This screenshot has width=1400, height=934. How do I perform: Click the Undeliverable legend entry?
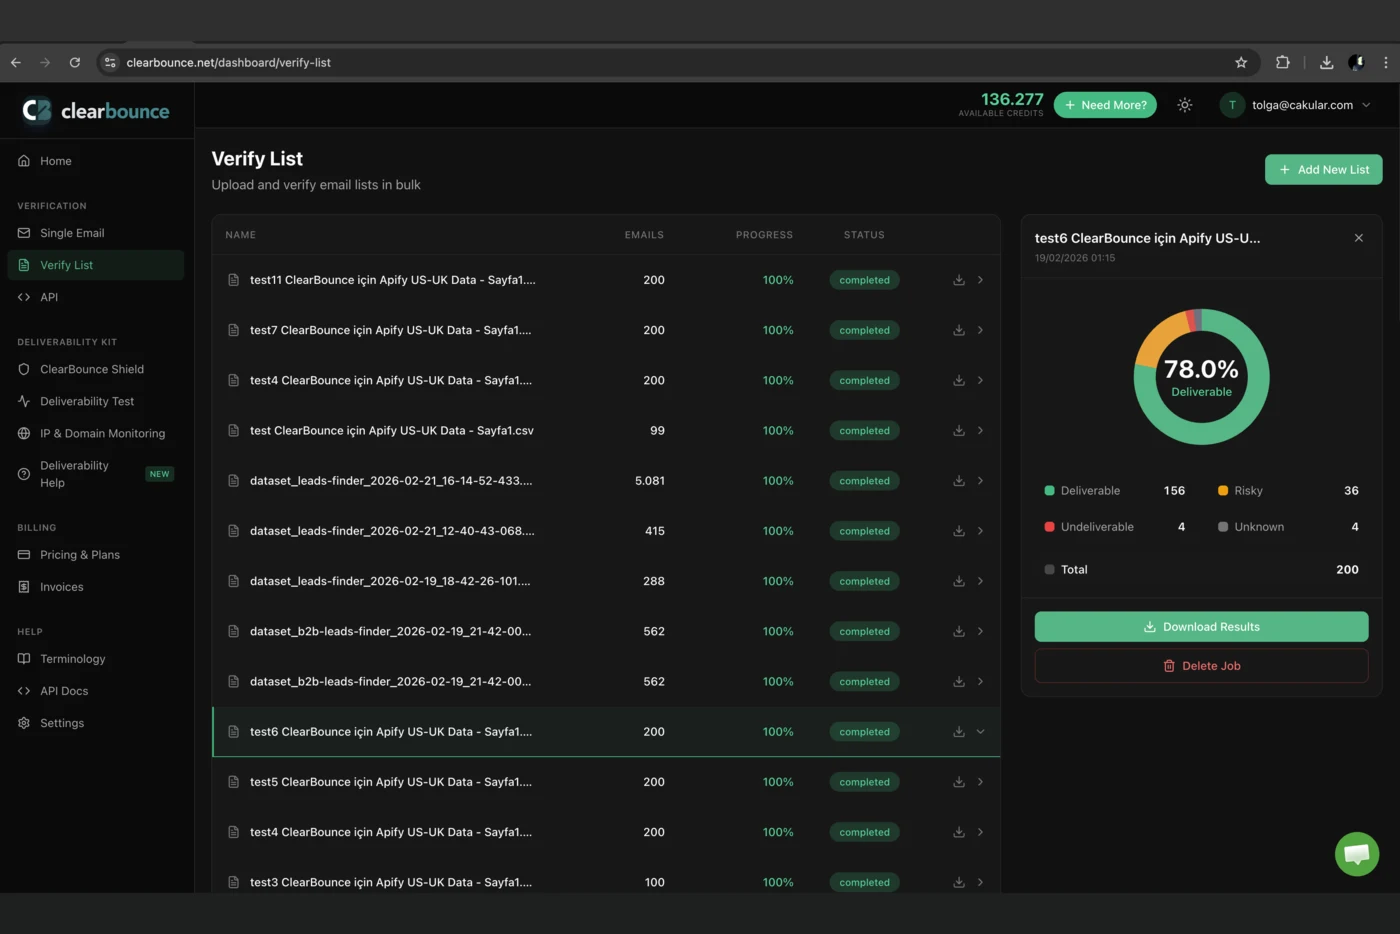[x=1115, y=527]
